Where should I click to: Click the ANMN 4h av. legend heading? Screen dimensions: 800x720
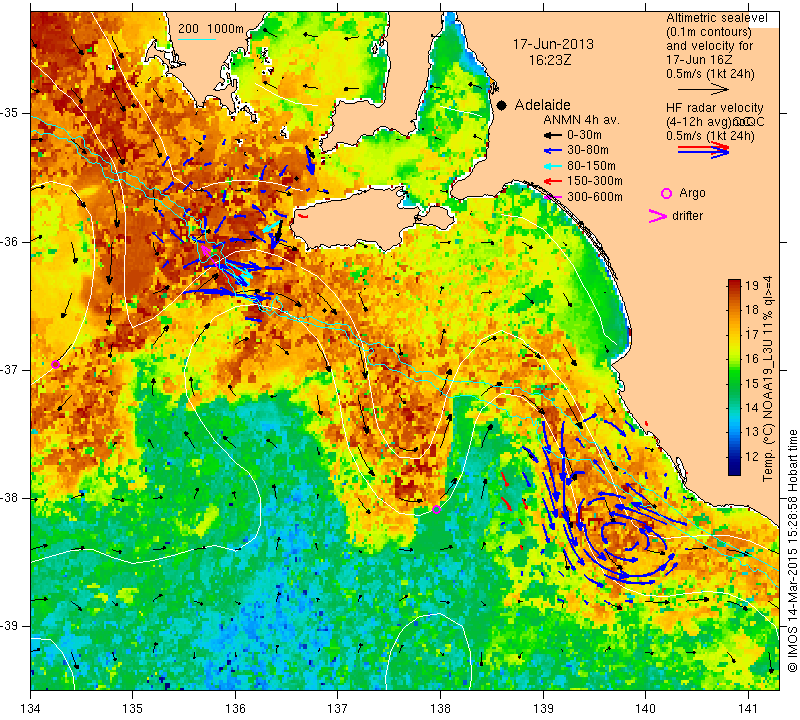point(581,120)
